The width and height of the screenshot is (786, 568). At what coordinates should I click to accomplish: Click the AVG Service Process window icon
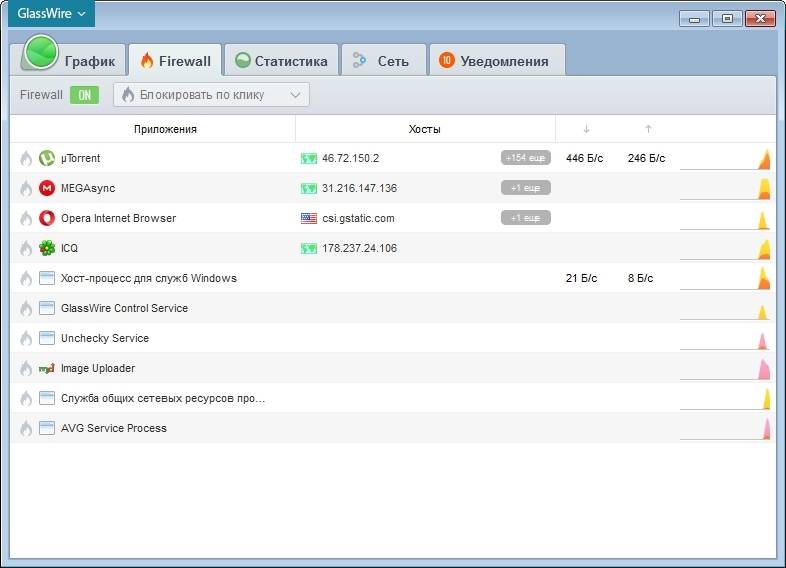[47, 428]
